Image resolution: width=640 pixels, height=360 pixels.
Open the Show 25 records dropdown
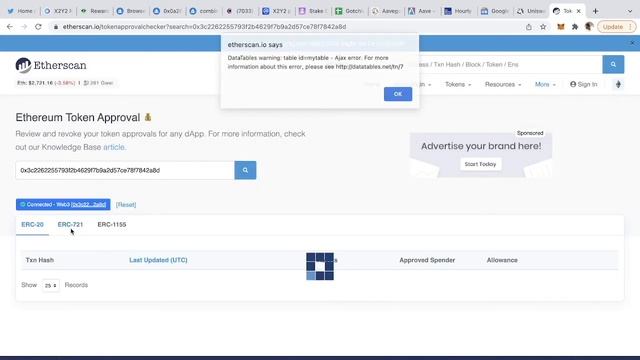(51, 285)
